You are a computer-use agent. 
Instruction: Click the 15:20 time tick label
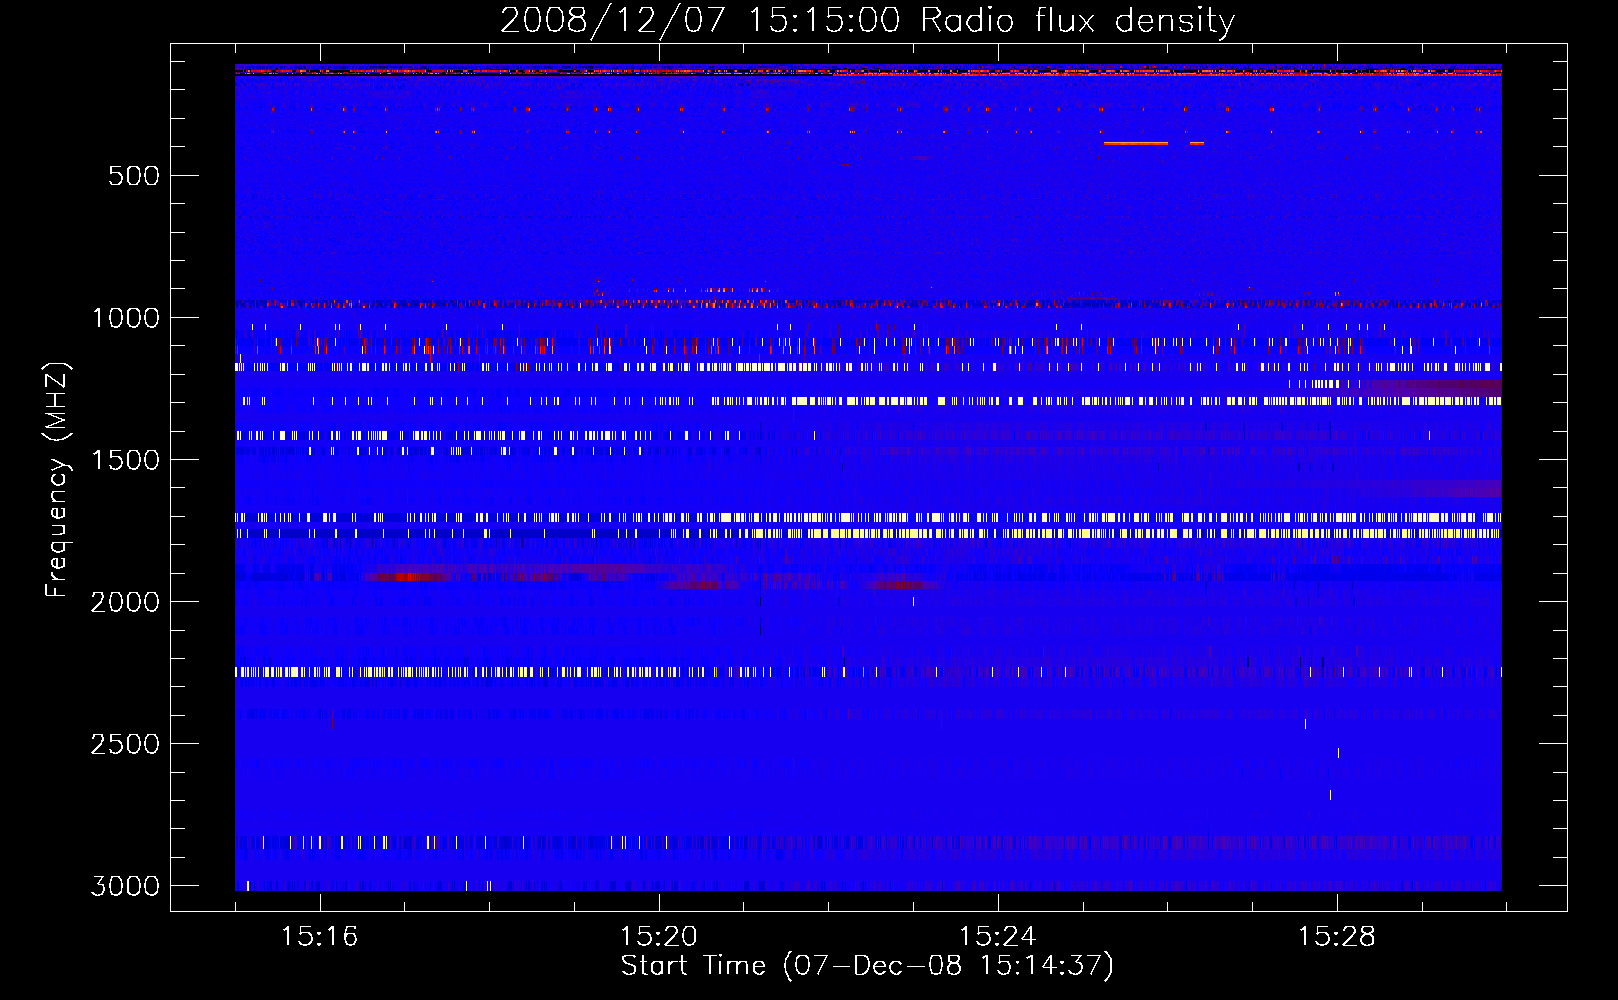[658, 937]
